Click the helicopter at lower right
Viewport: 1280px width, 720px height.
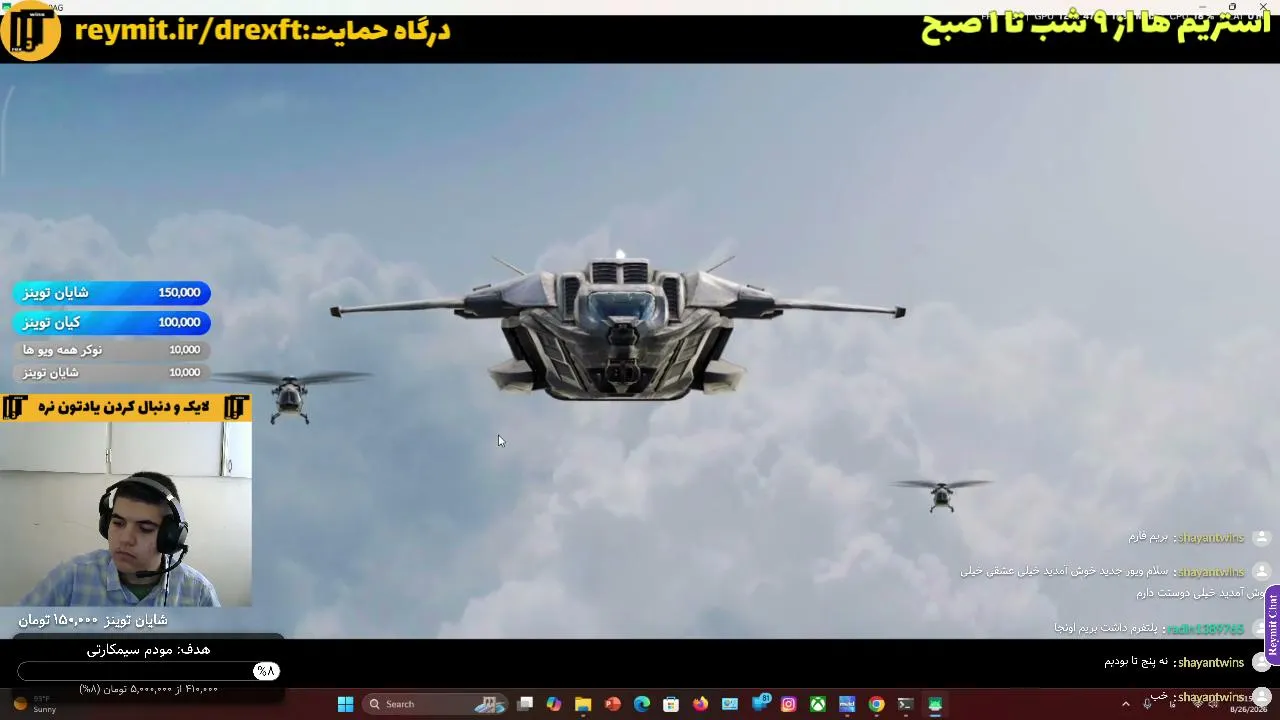tap(941, 495)
